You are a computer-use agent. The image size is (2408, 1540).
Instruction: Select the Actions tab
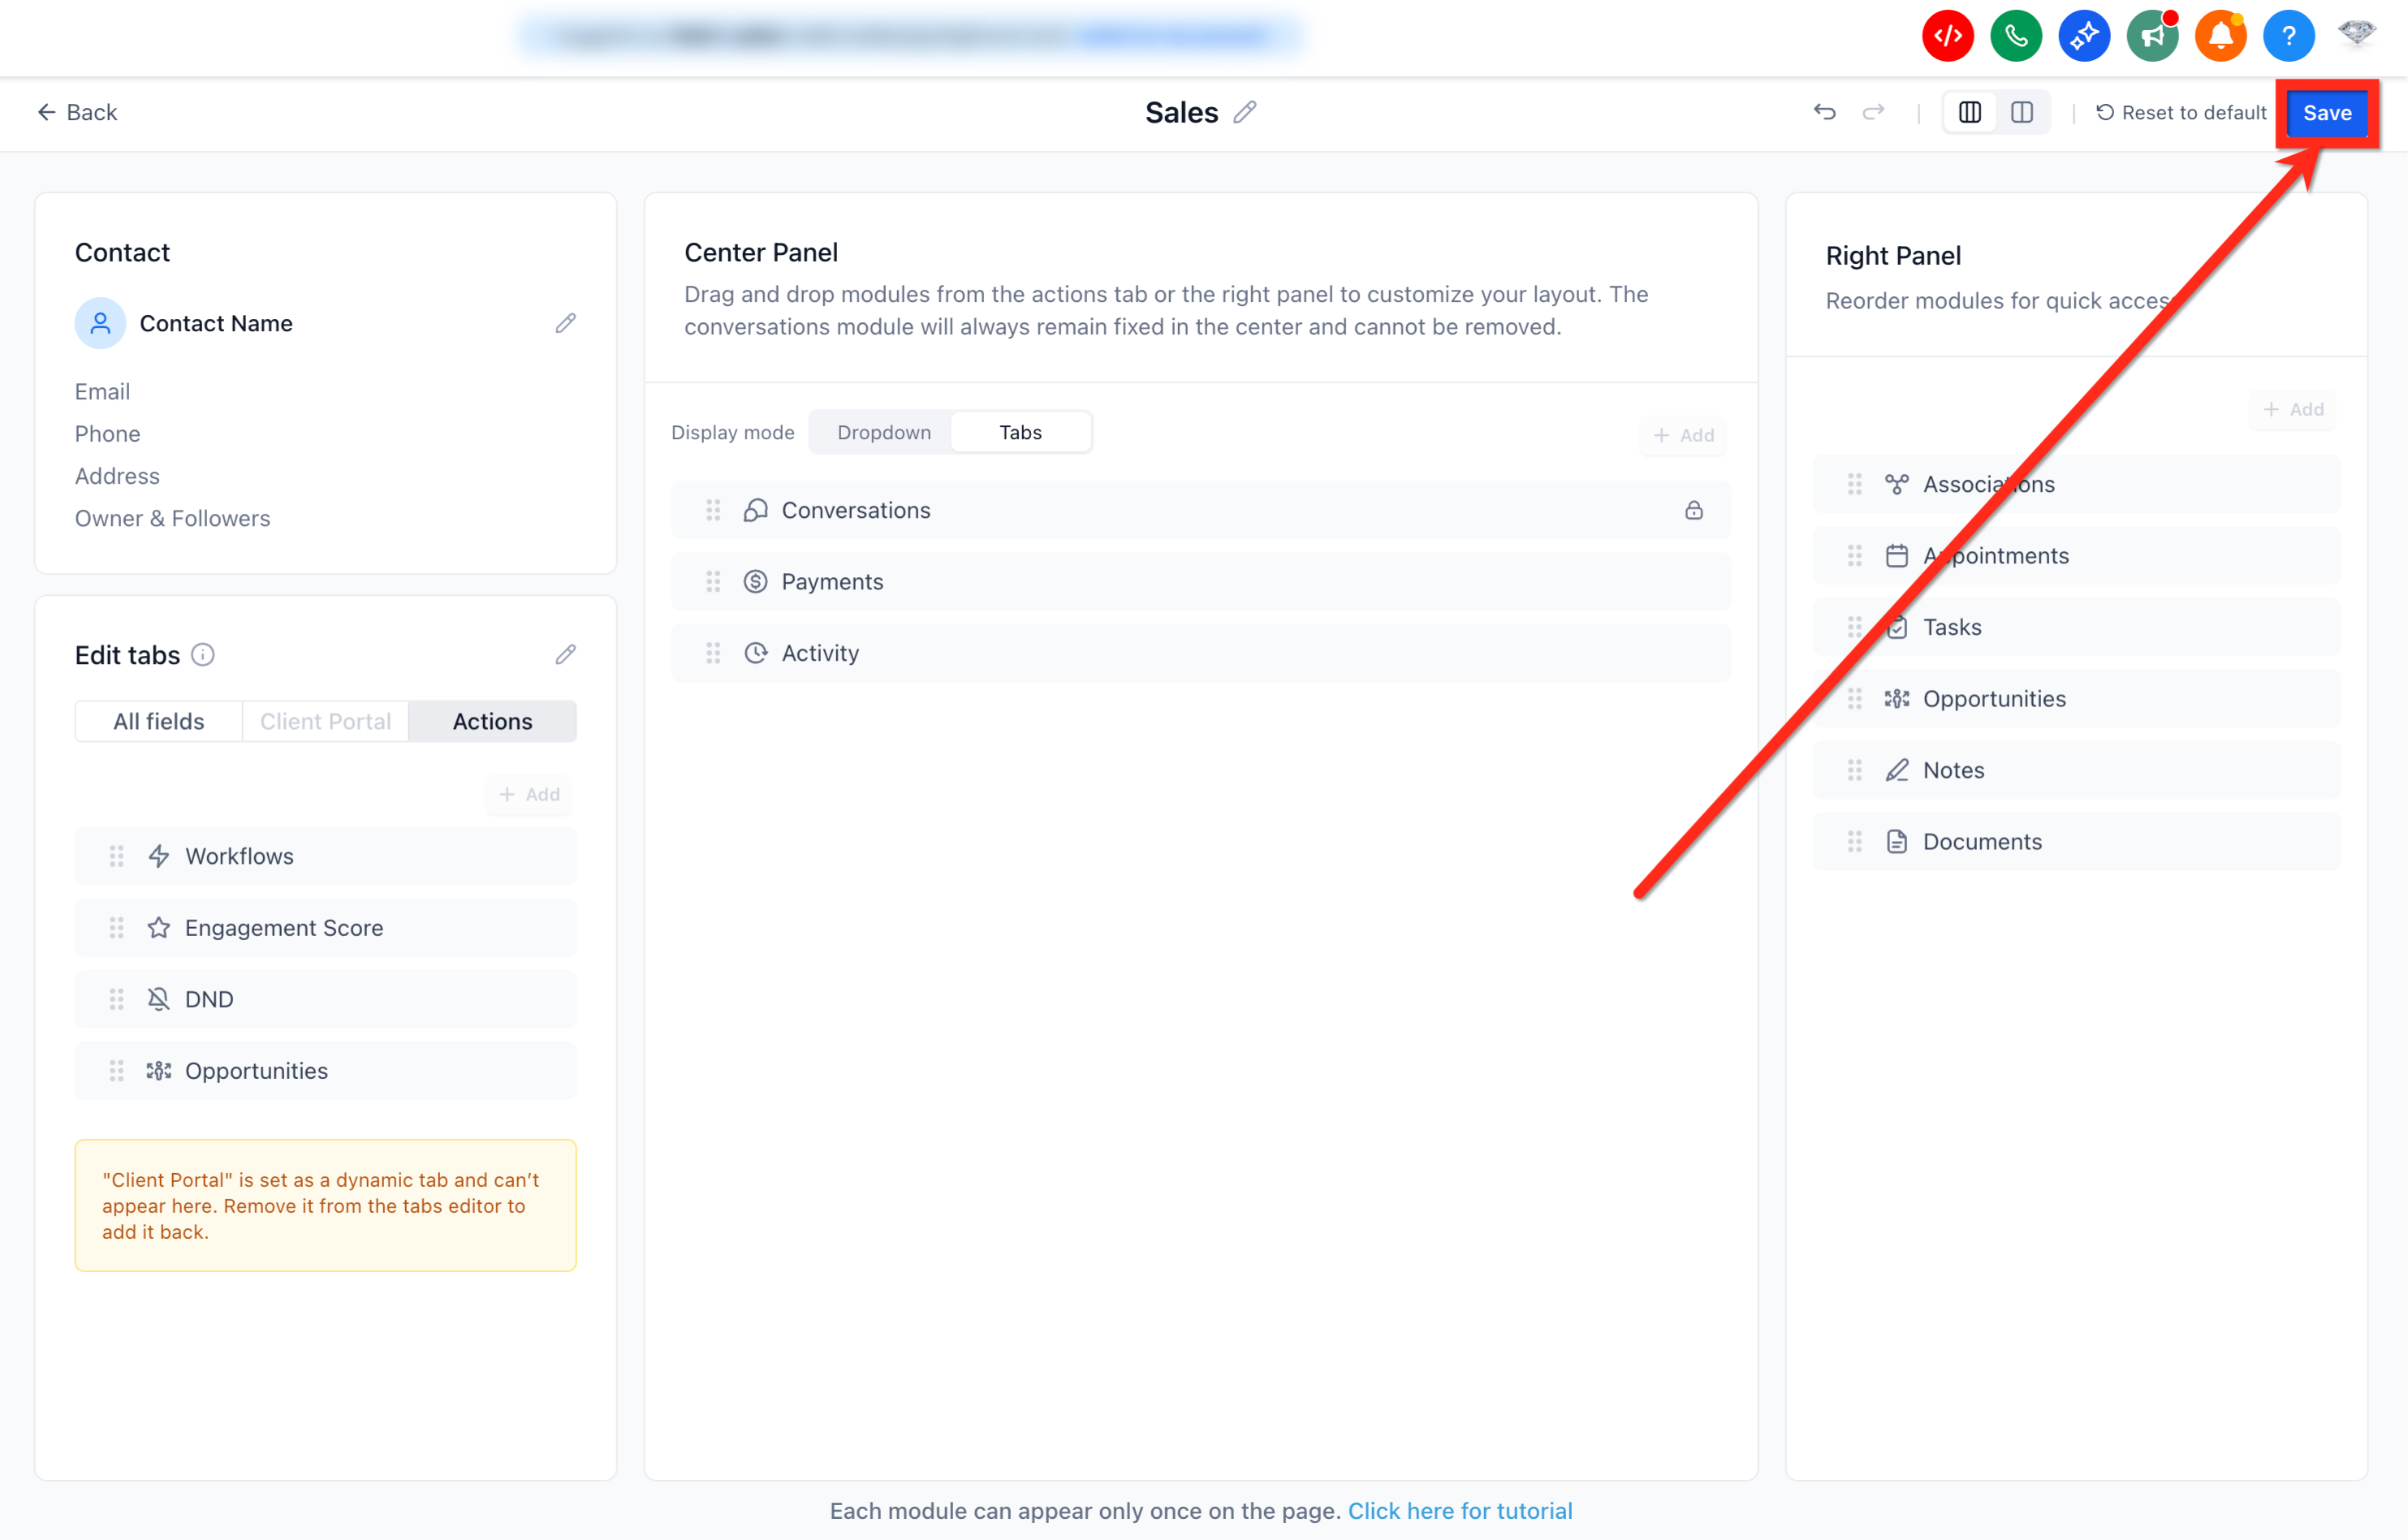click(492, 721)
